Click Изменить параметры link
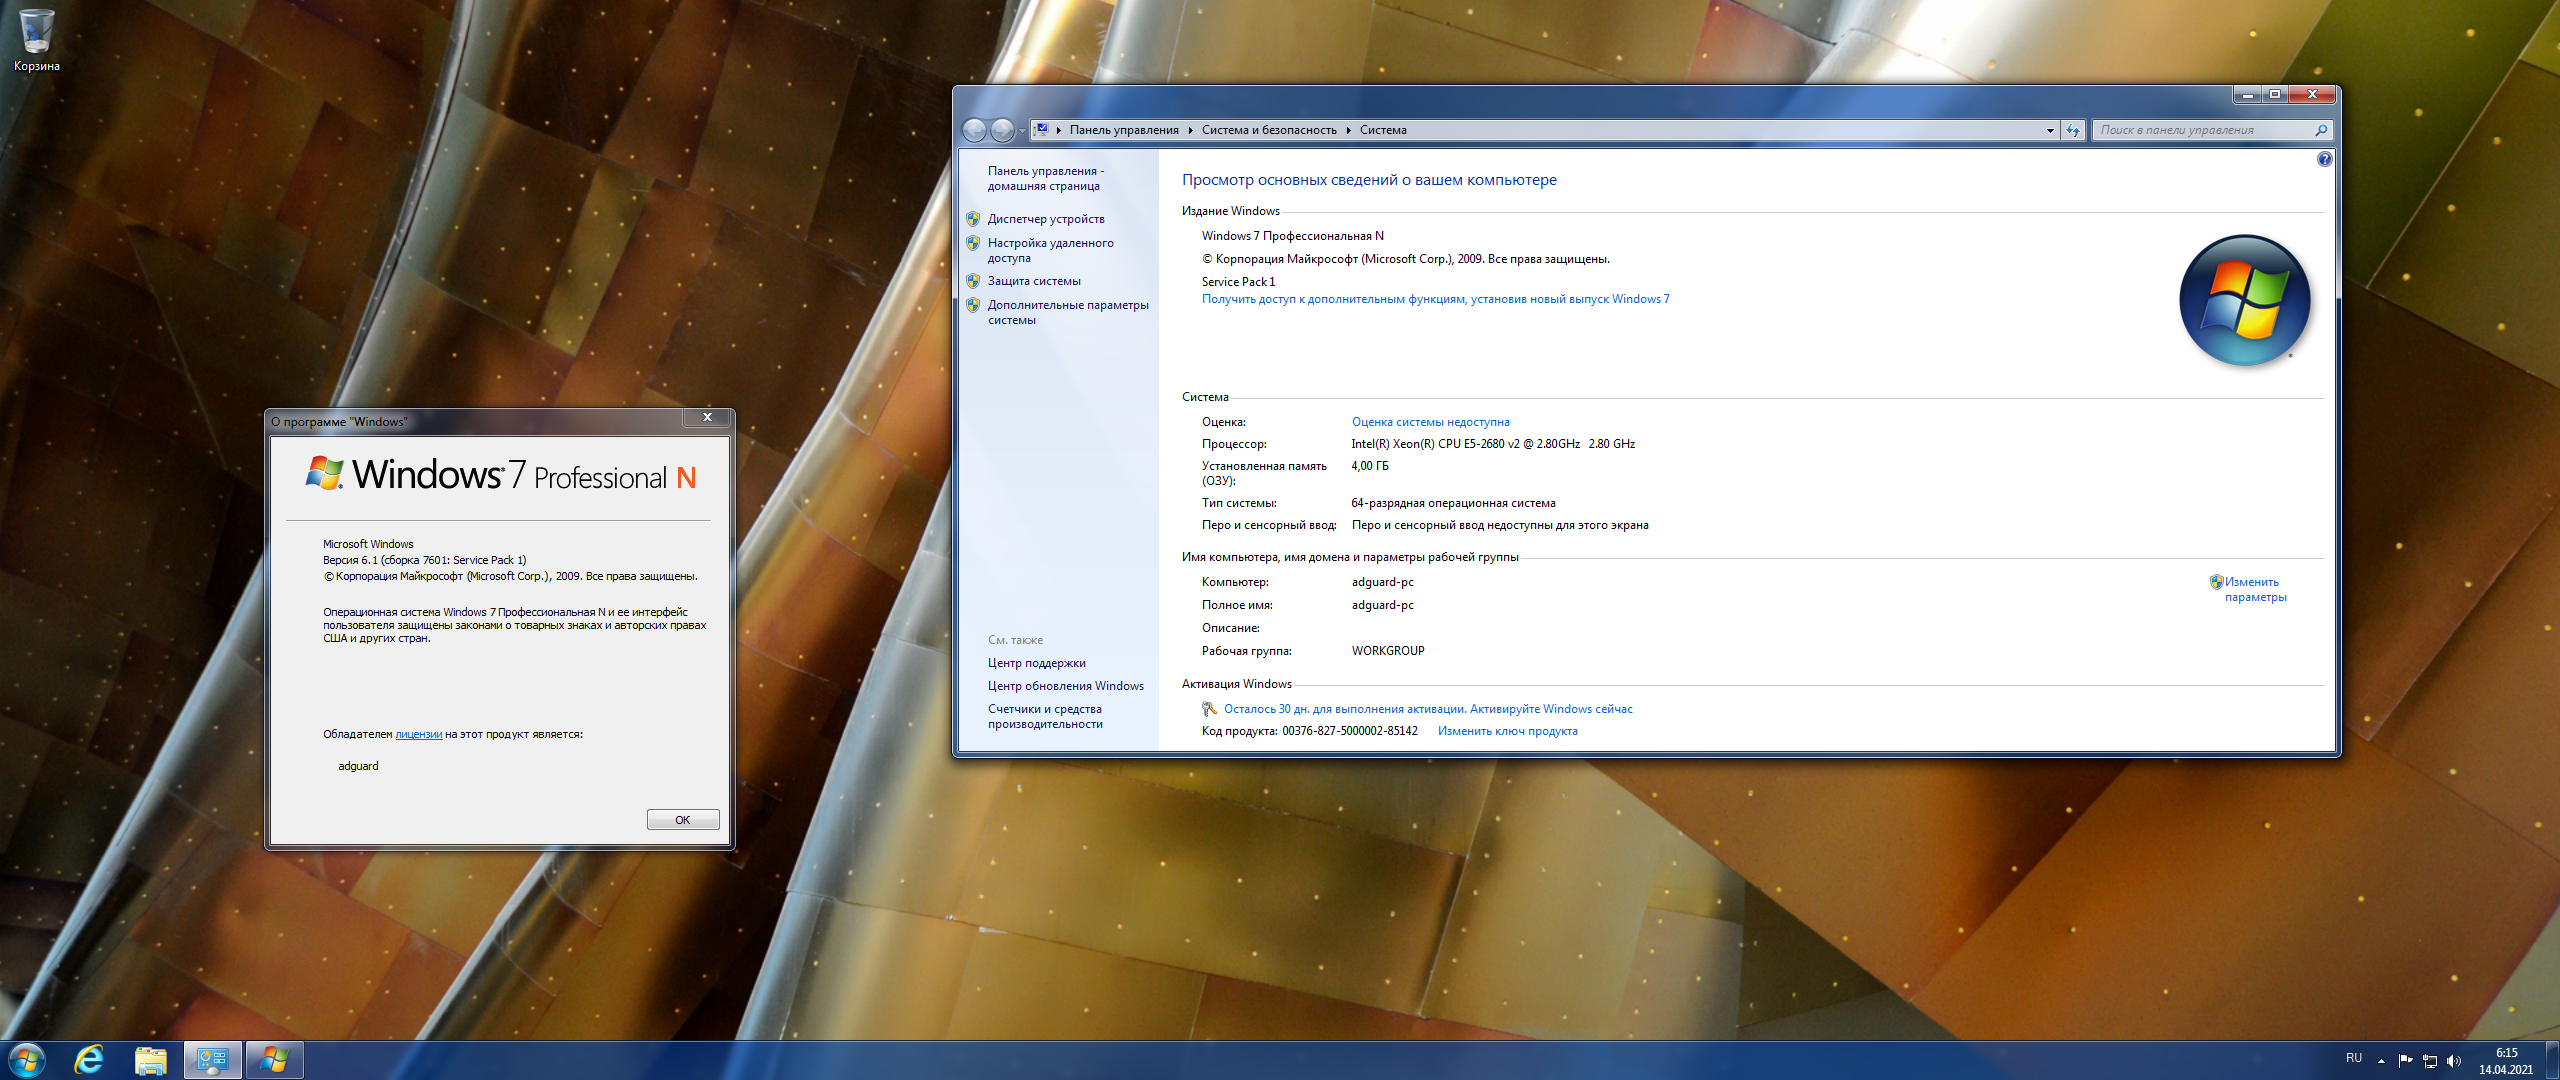Image resolution: width=2560 pixels, height=1080 pixels. [x=2255, y=589]
